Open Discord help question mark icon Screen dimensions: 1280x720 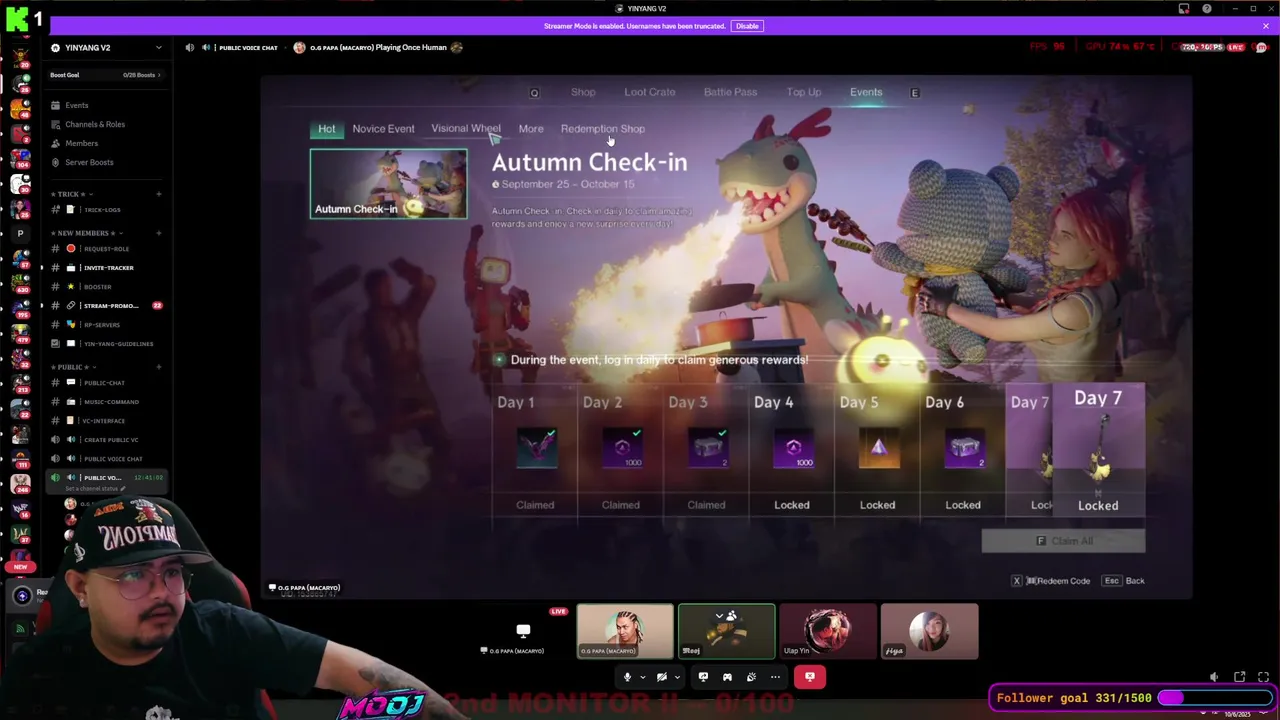point(1207,9)
